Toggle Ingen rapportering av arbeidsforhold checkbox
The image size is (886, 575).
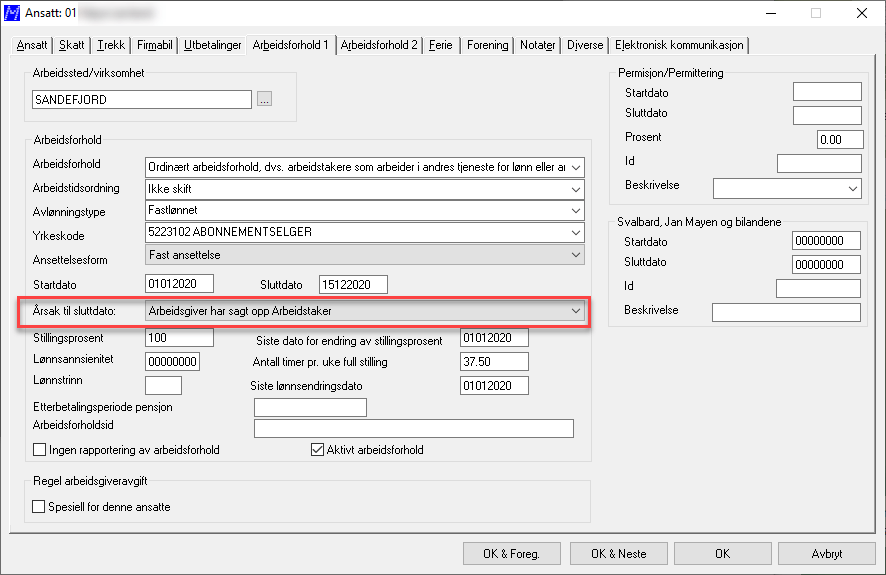pos(40,450)
